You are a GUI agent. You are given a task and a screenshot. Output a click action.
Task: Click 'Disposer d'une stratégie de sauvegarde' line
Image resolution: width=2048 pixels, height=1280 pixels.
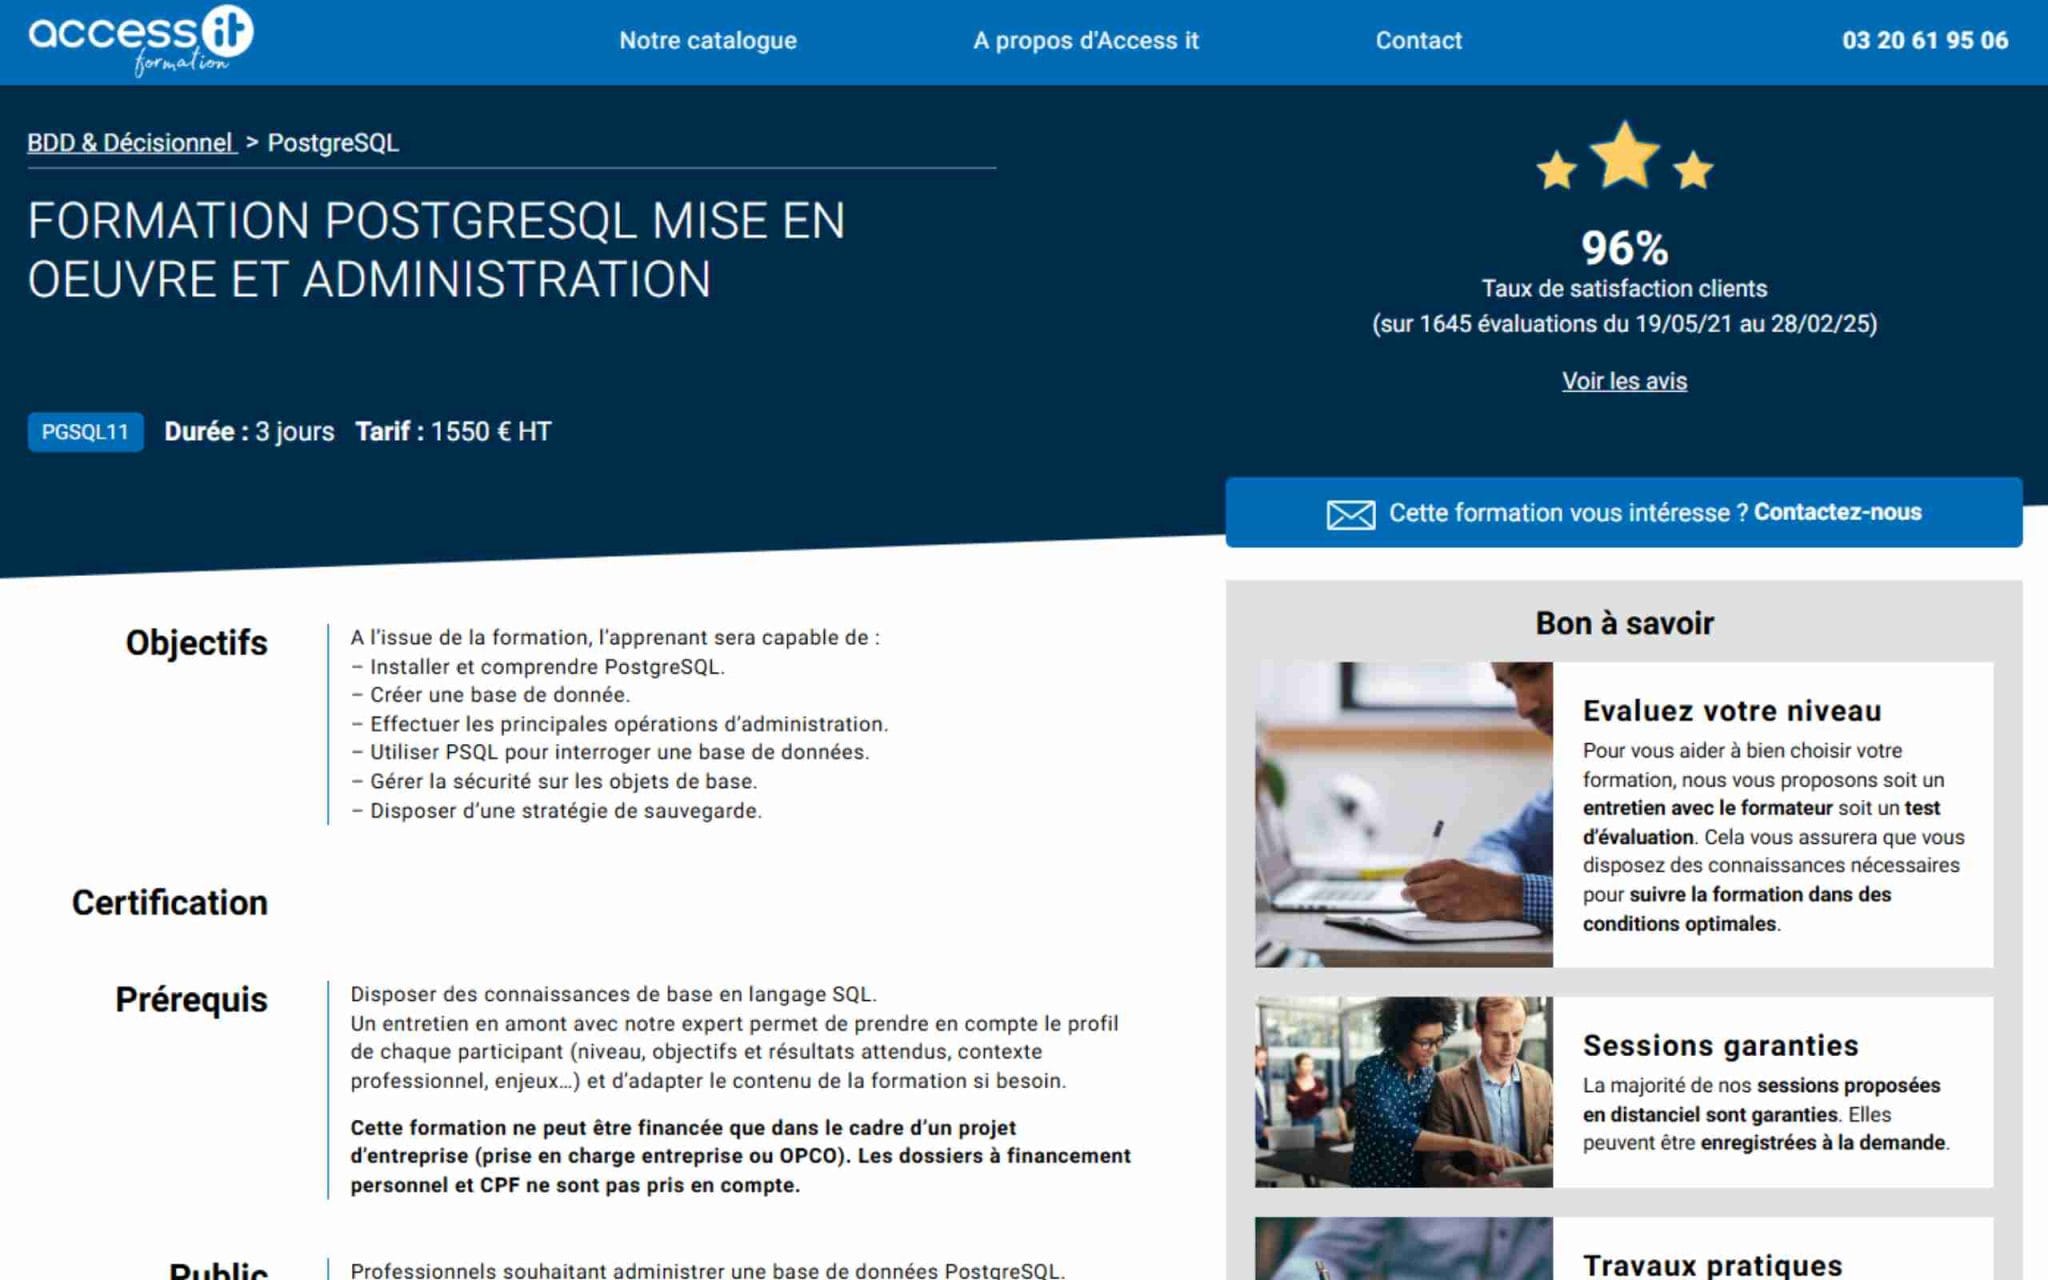[x=556, y=811]
